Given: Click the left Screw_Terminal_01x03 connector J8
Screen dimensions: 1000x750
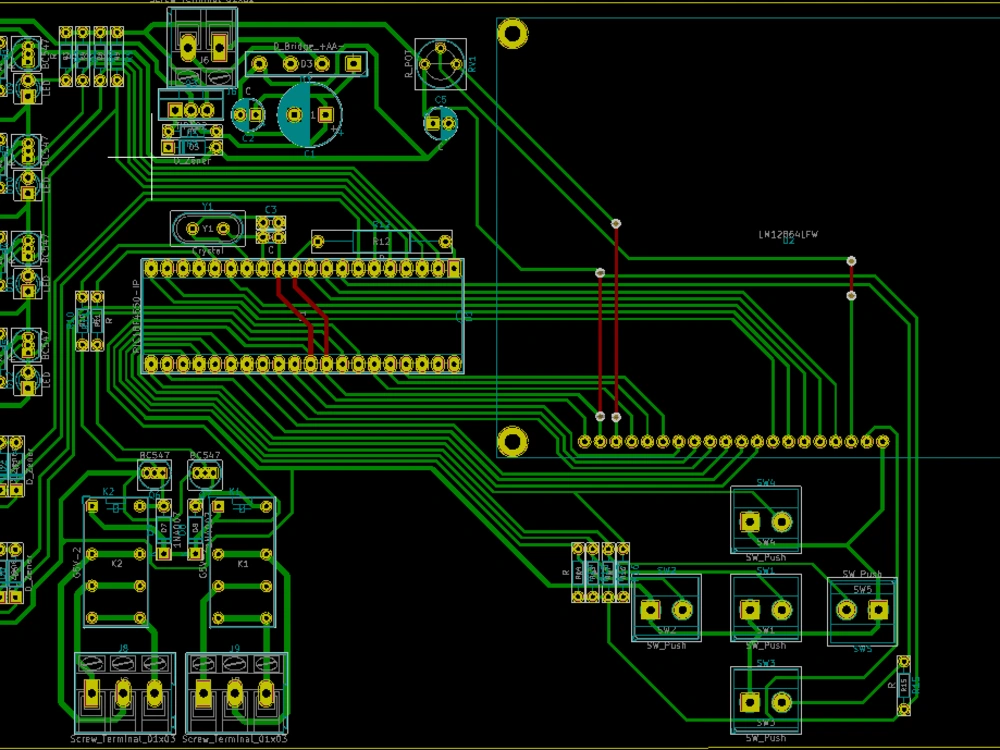Looking at the screenshot, I should 122,690.
